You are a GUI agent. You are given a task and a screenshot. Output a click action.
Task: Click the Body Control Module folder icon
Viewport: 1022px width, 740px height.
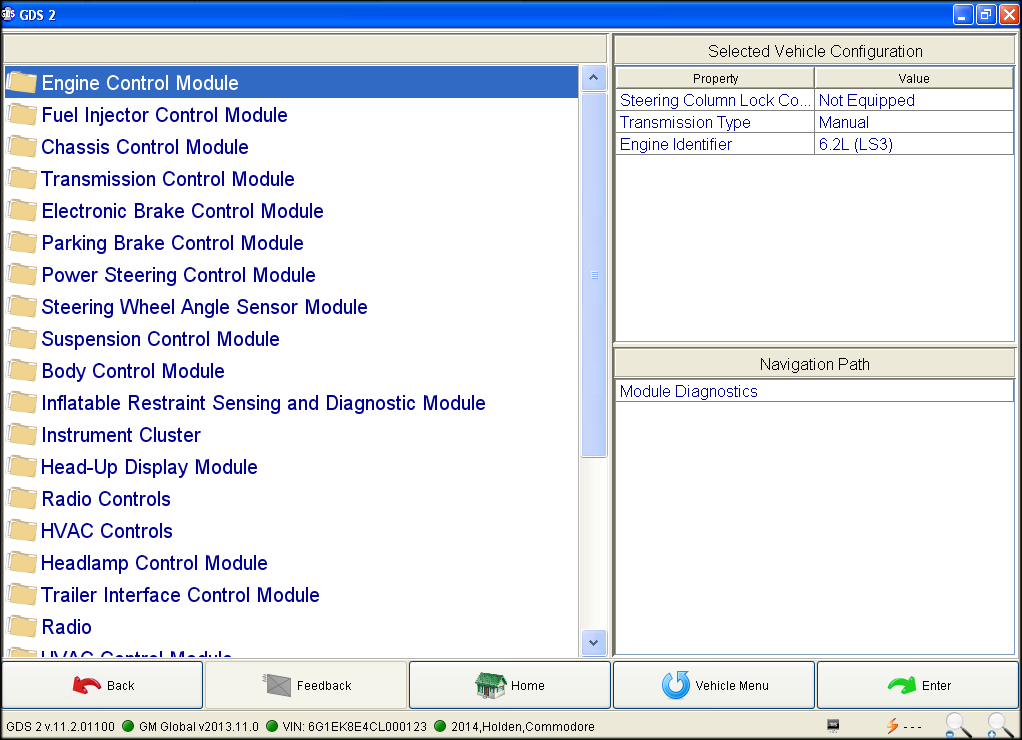click(22, 370)
